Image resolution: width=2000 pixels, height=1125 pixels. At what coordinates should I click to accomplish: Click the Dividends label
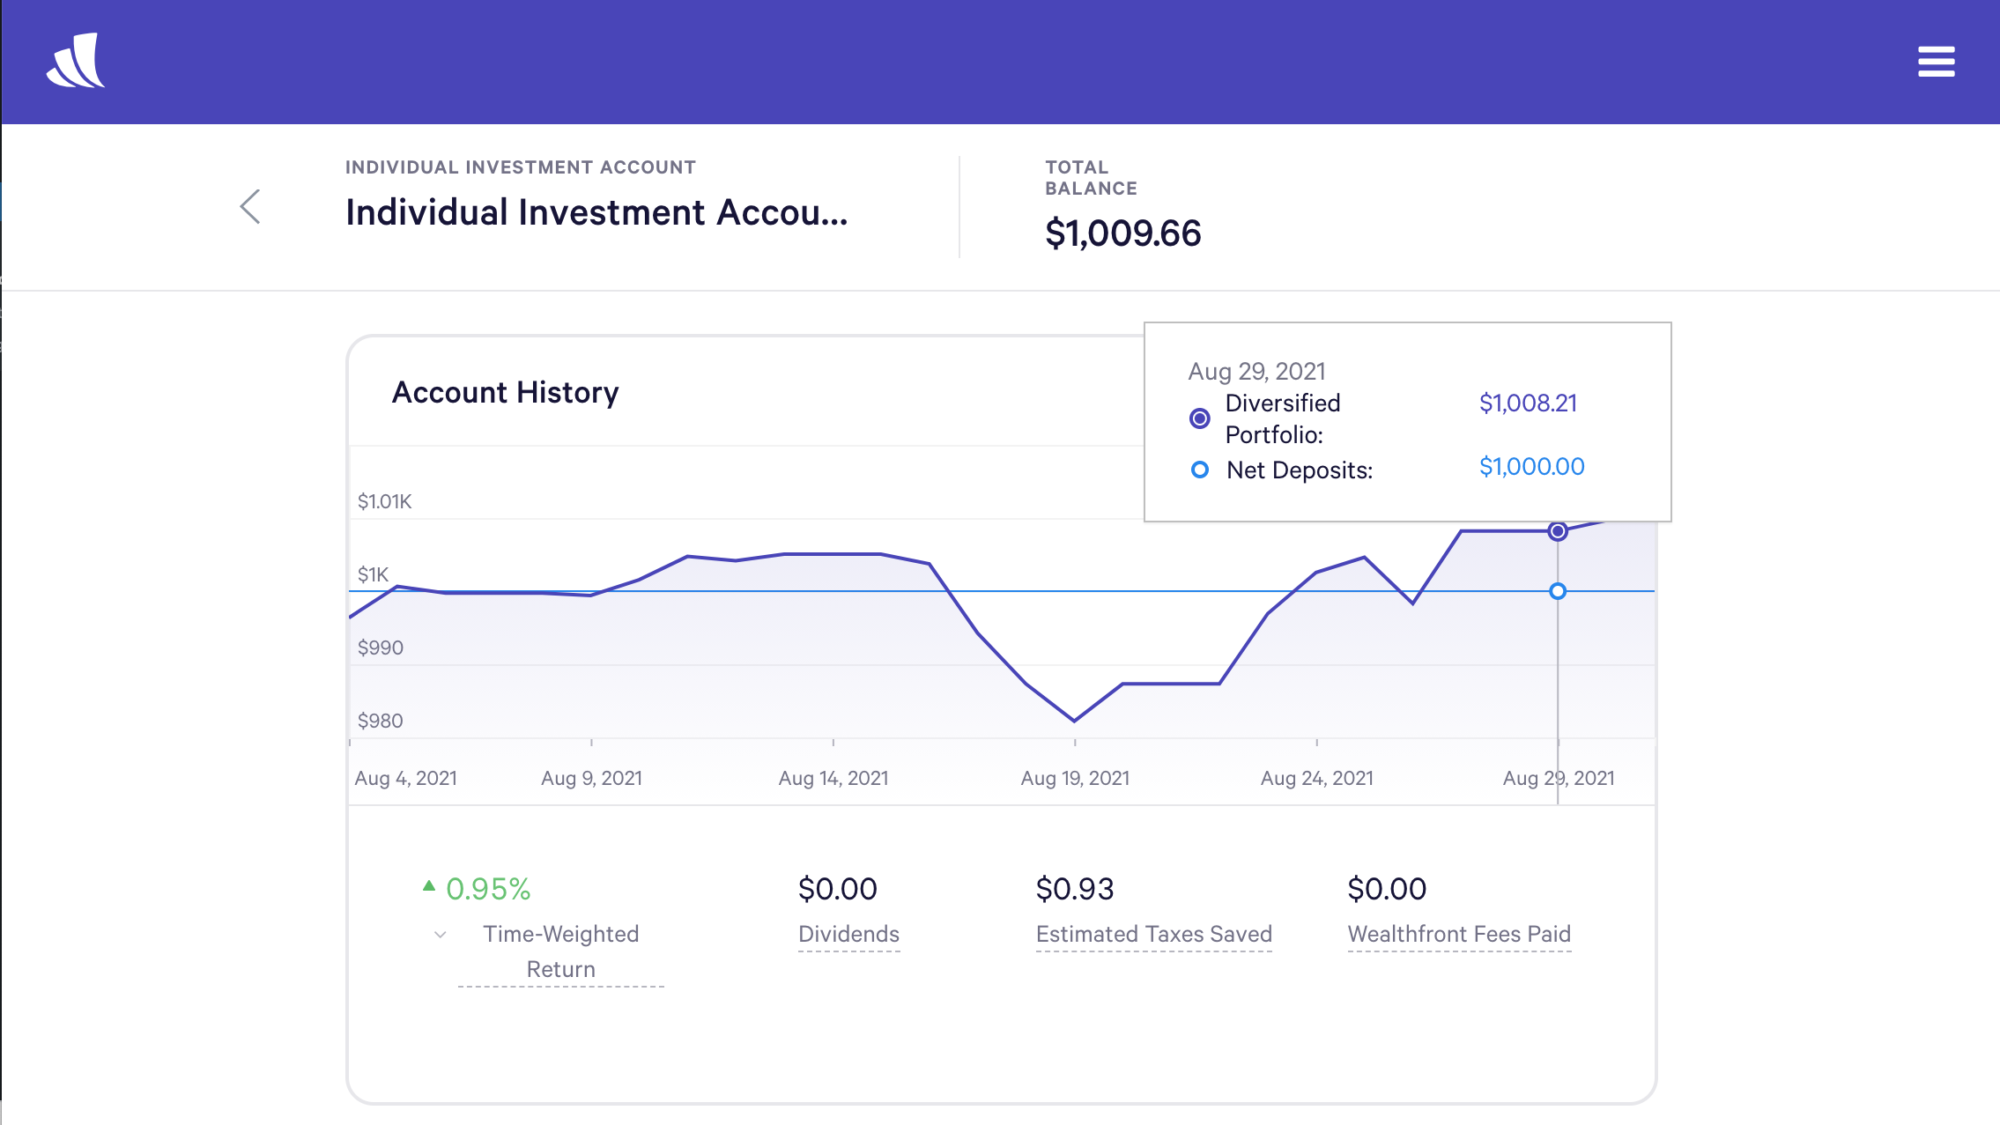click(x=848, y=934)
